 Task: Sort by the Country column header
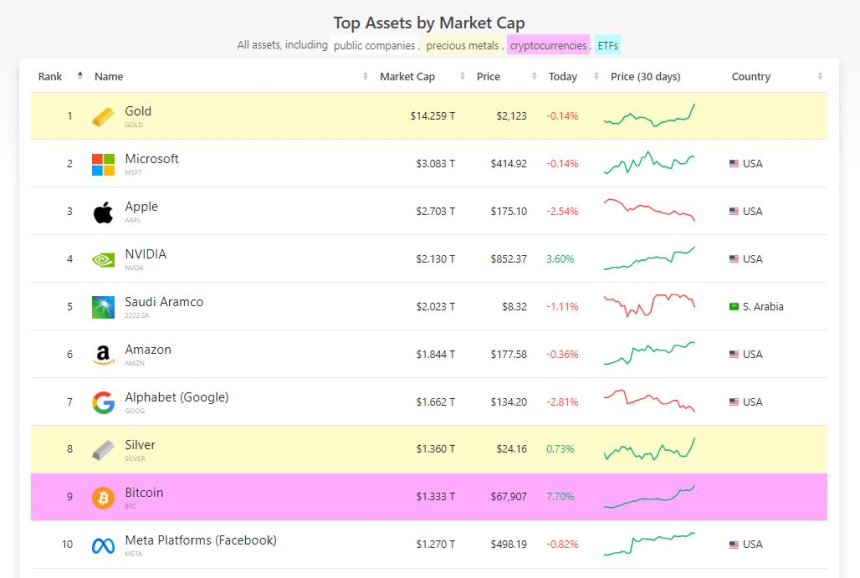751,77
